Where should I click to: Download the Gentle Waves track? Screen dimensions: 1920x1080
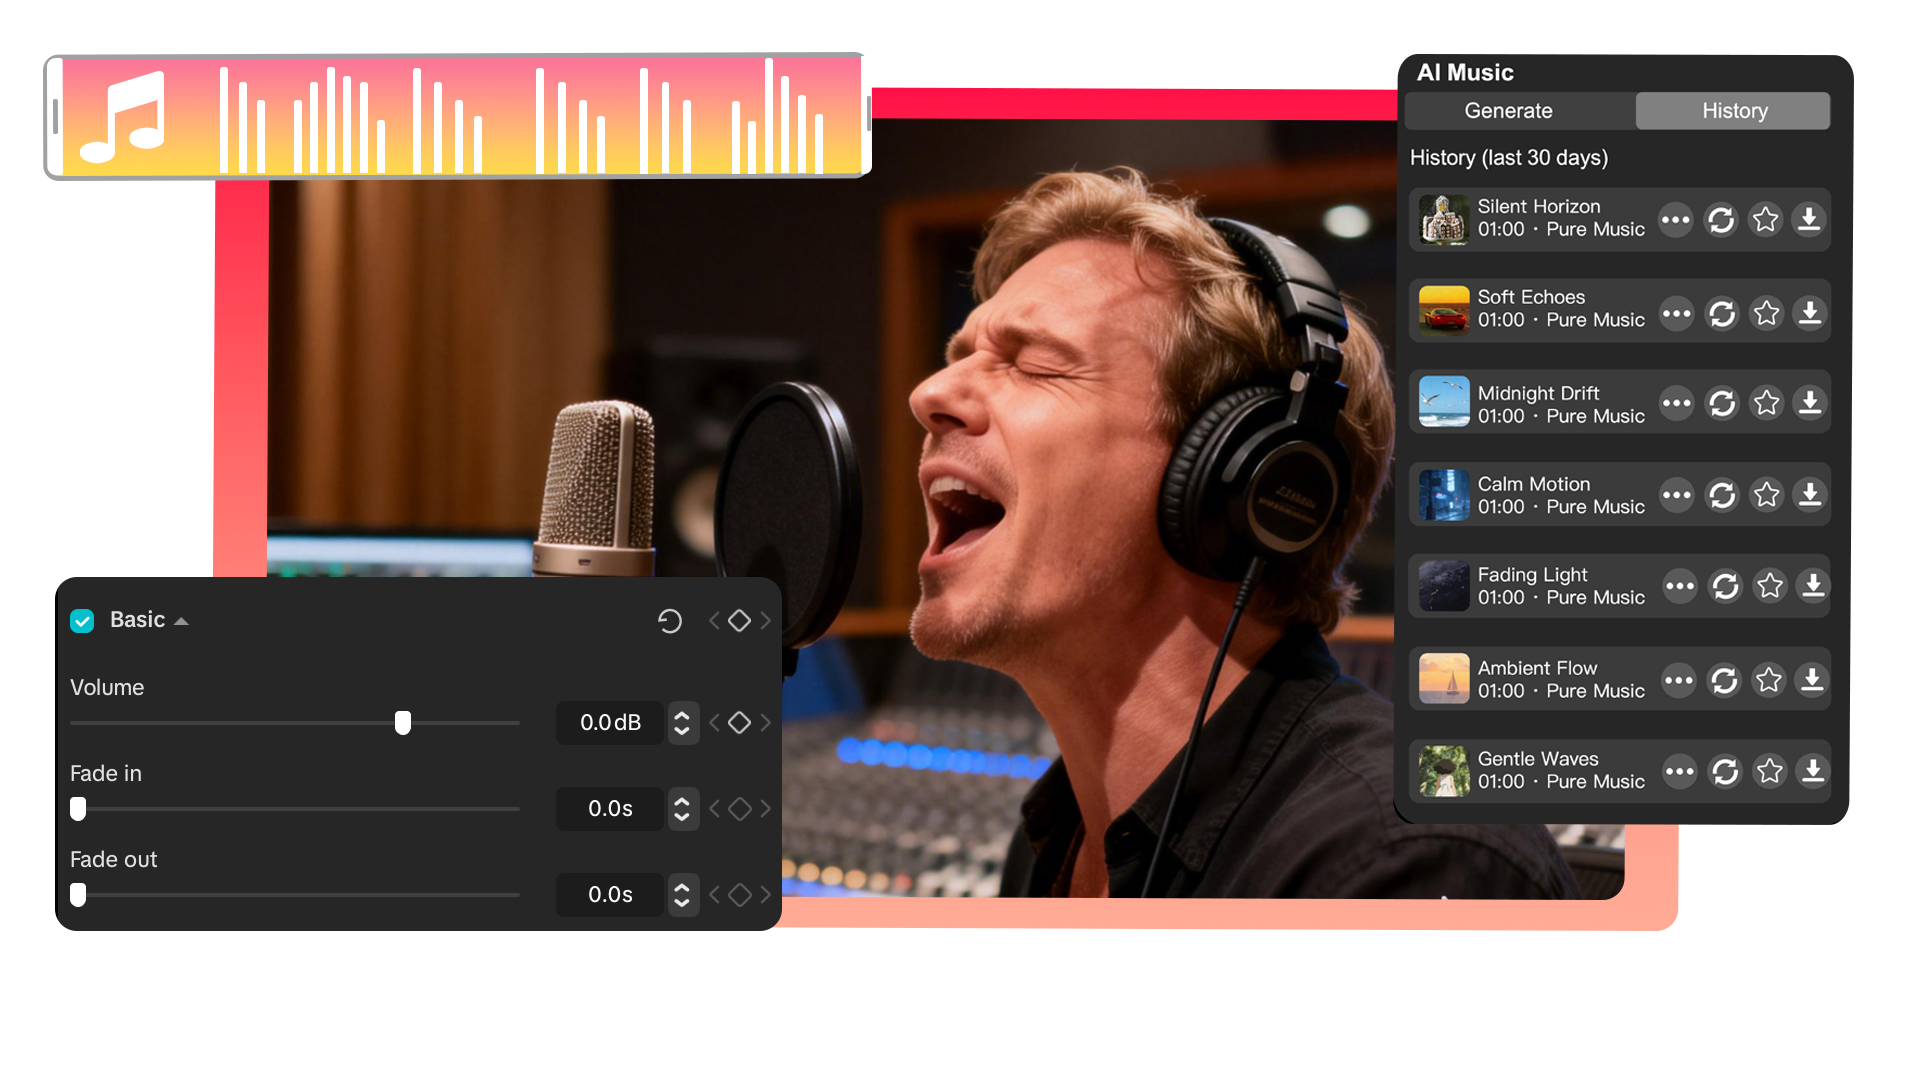click(1813, 771)
